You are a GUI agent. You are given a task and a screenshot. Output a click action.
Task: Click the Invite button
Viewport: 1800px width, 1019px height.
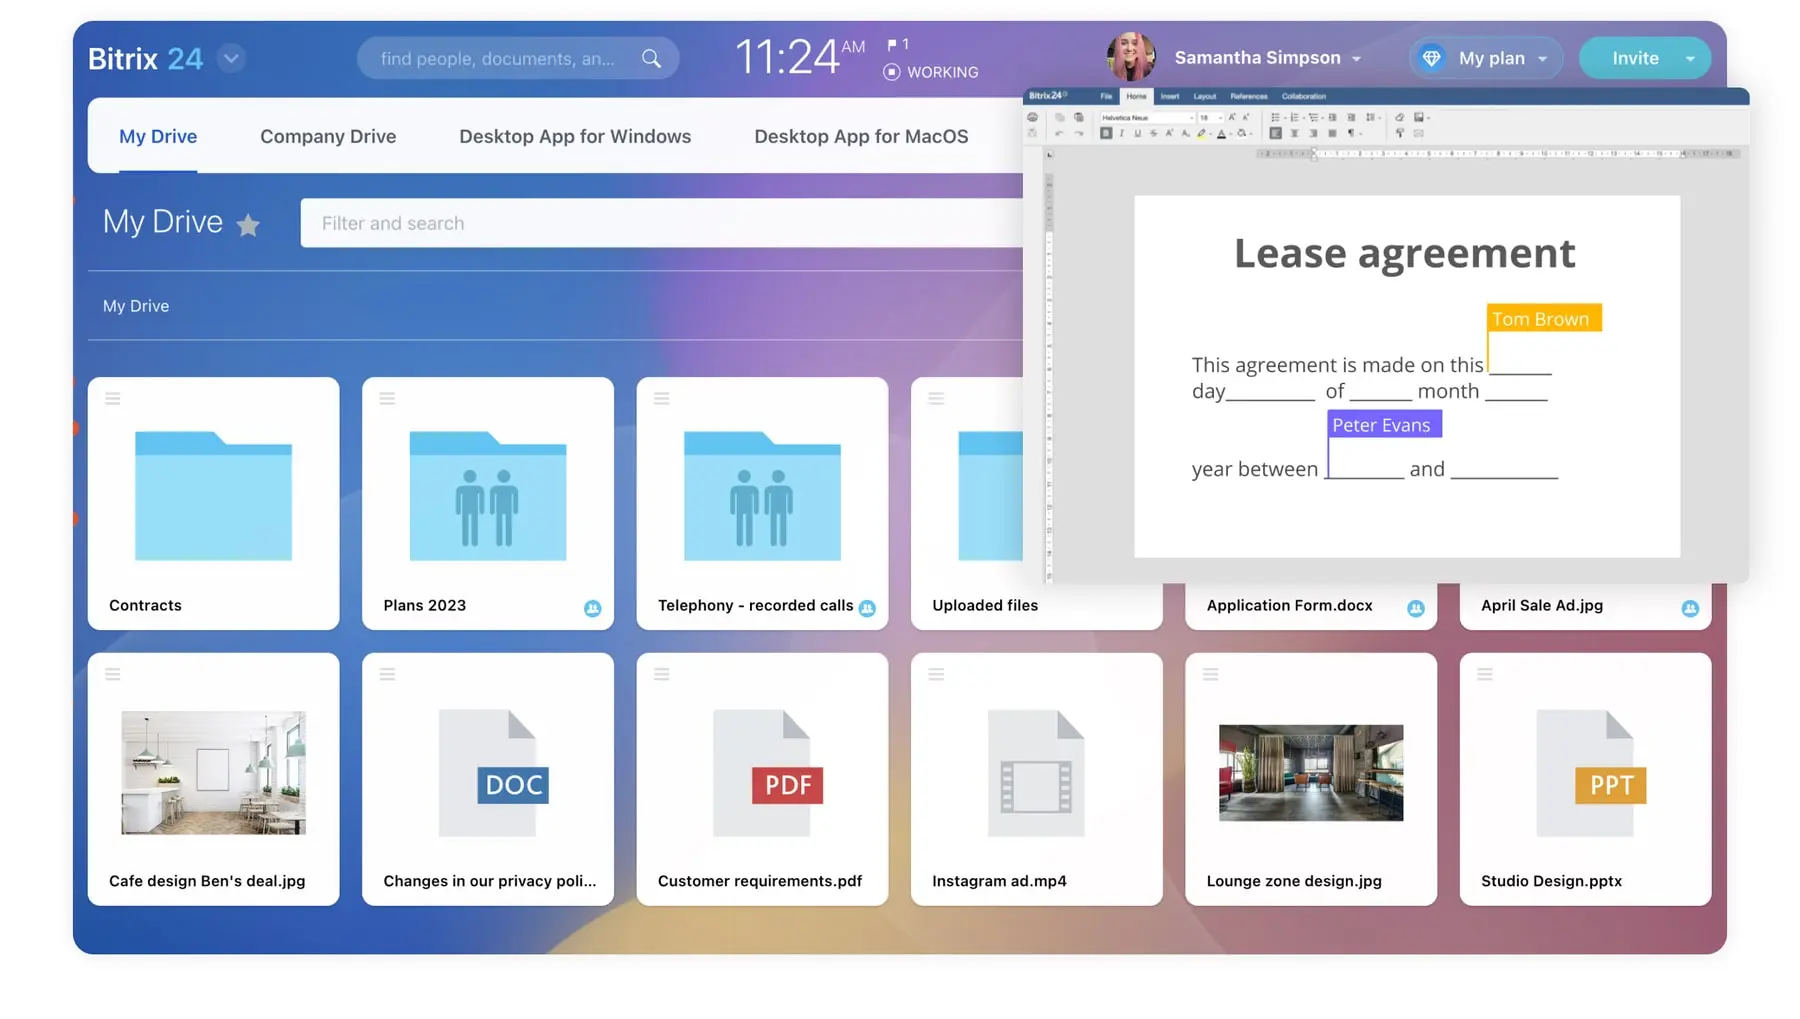(1634, 58)
